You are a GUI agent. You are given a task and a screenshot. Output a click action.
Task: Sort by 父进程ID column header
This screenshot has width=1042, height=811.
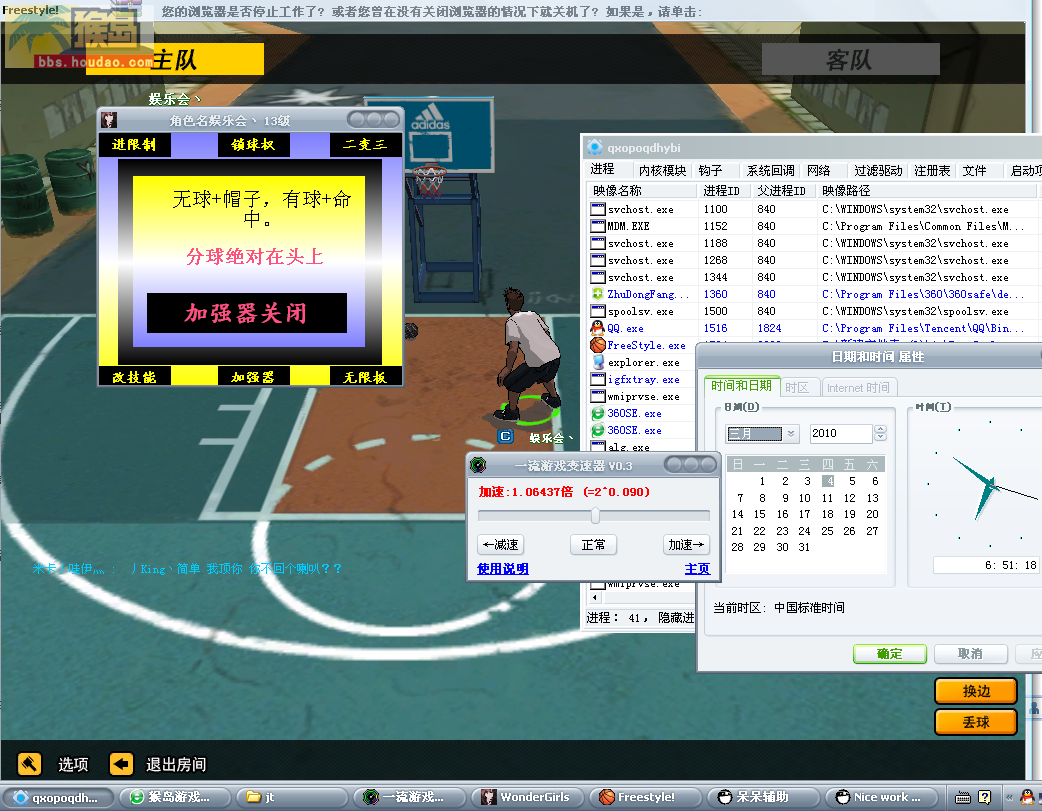tap(781, 191)
